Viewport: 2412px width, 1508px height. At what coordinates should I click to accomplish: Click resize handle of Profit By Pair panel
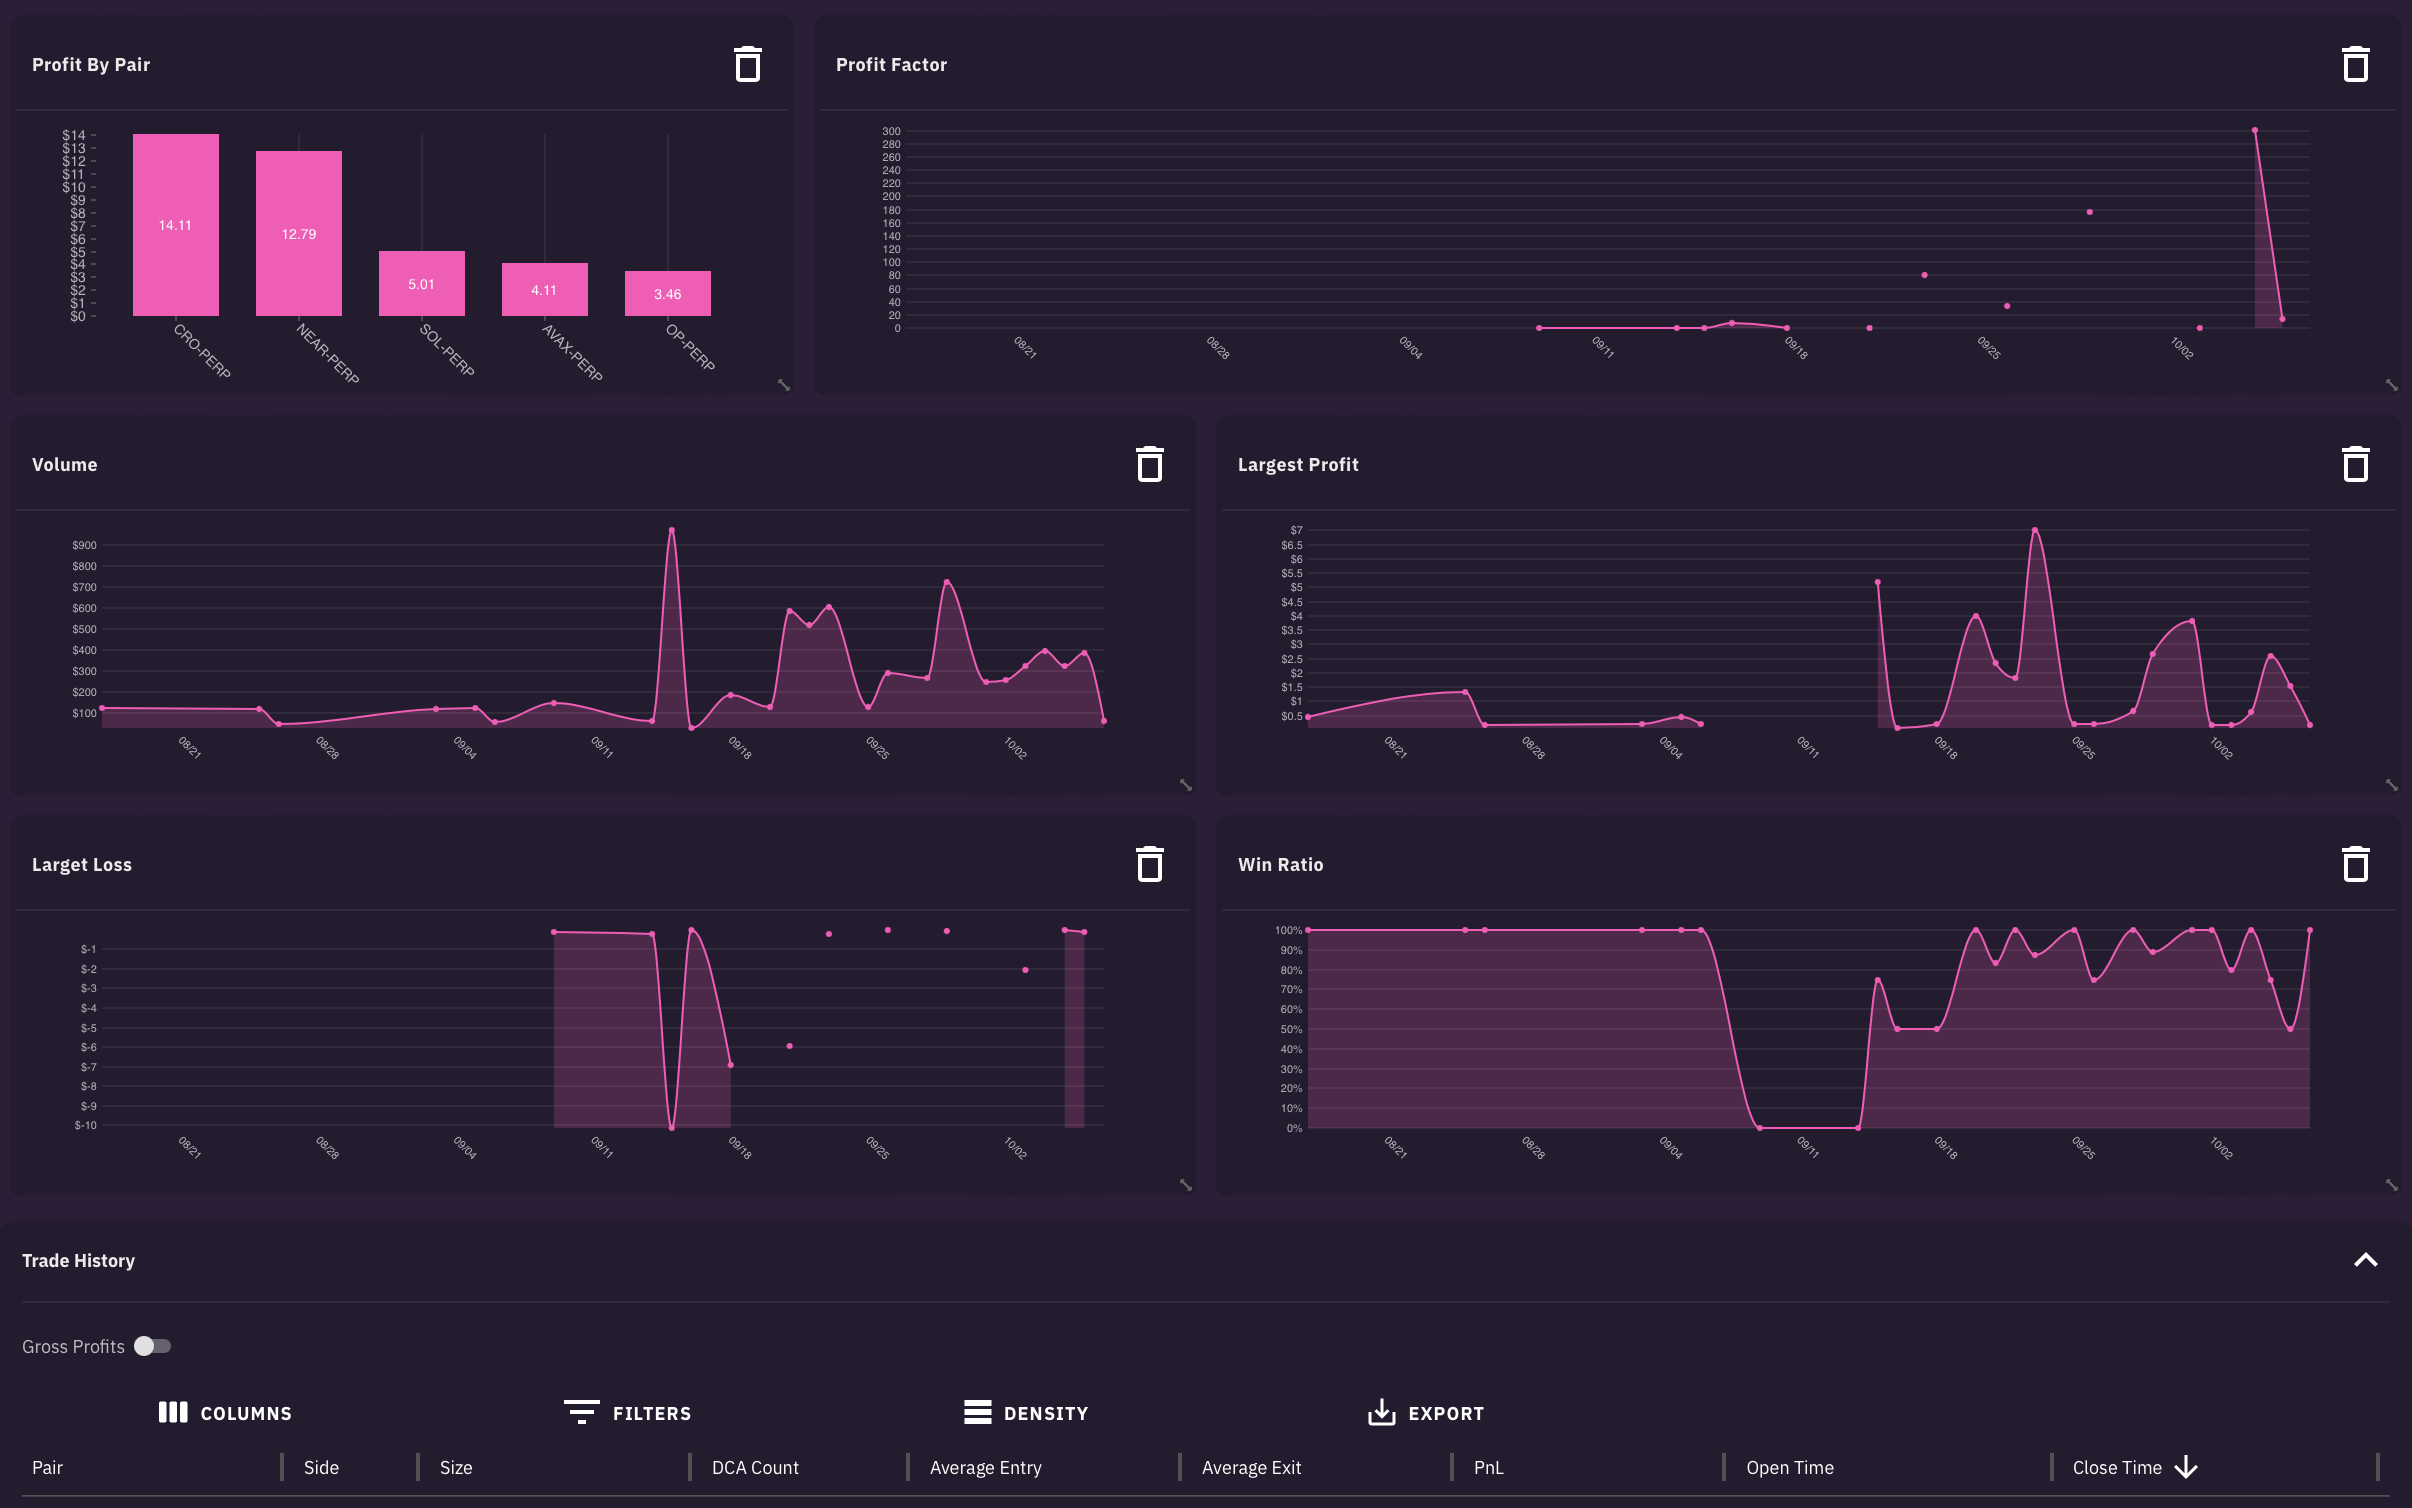tap(784, 385)
